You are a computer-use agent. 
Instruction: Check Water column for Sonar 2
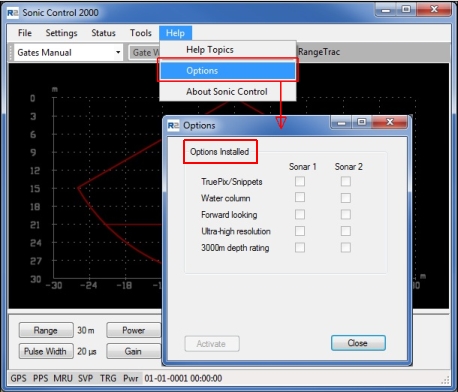tap(346, 198)
